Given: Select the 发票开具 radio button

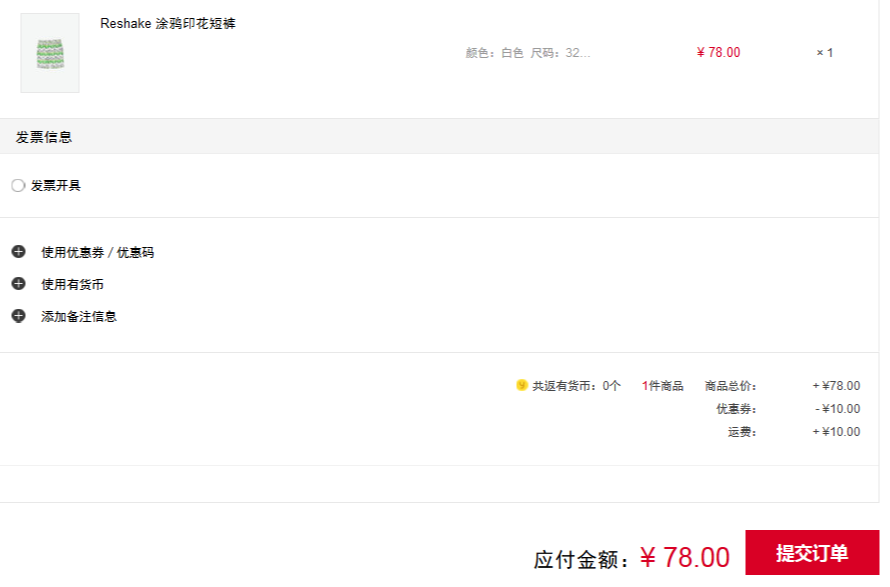Looking at the screenshot, I should tap(18, 186).
